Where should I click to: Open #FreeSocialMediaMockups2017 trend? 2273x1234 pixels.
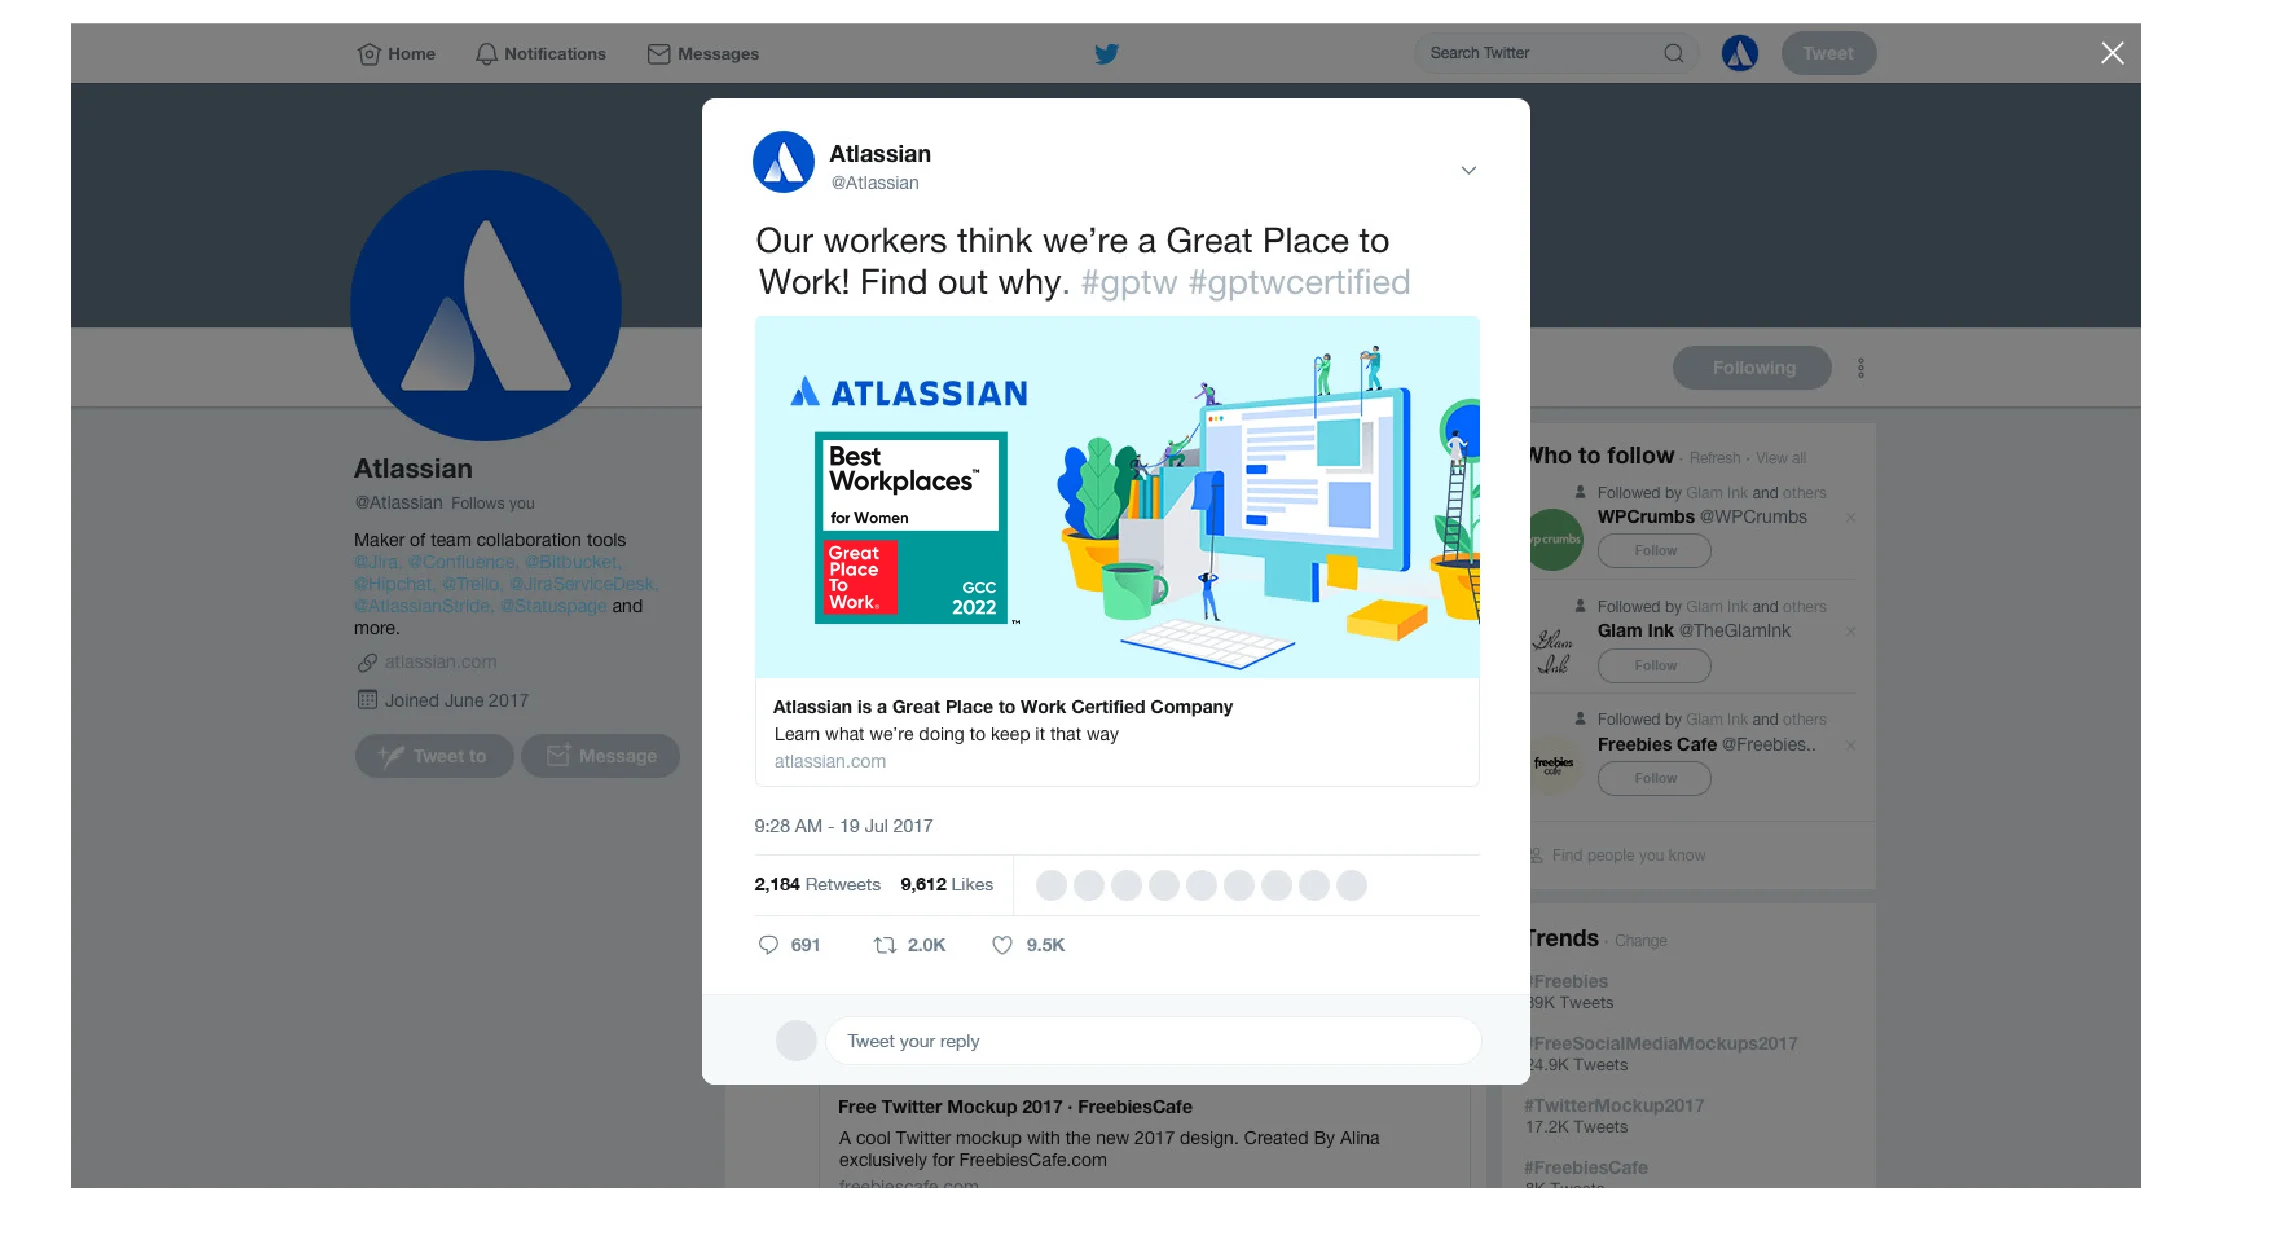[1663, 1044]
